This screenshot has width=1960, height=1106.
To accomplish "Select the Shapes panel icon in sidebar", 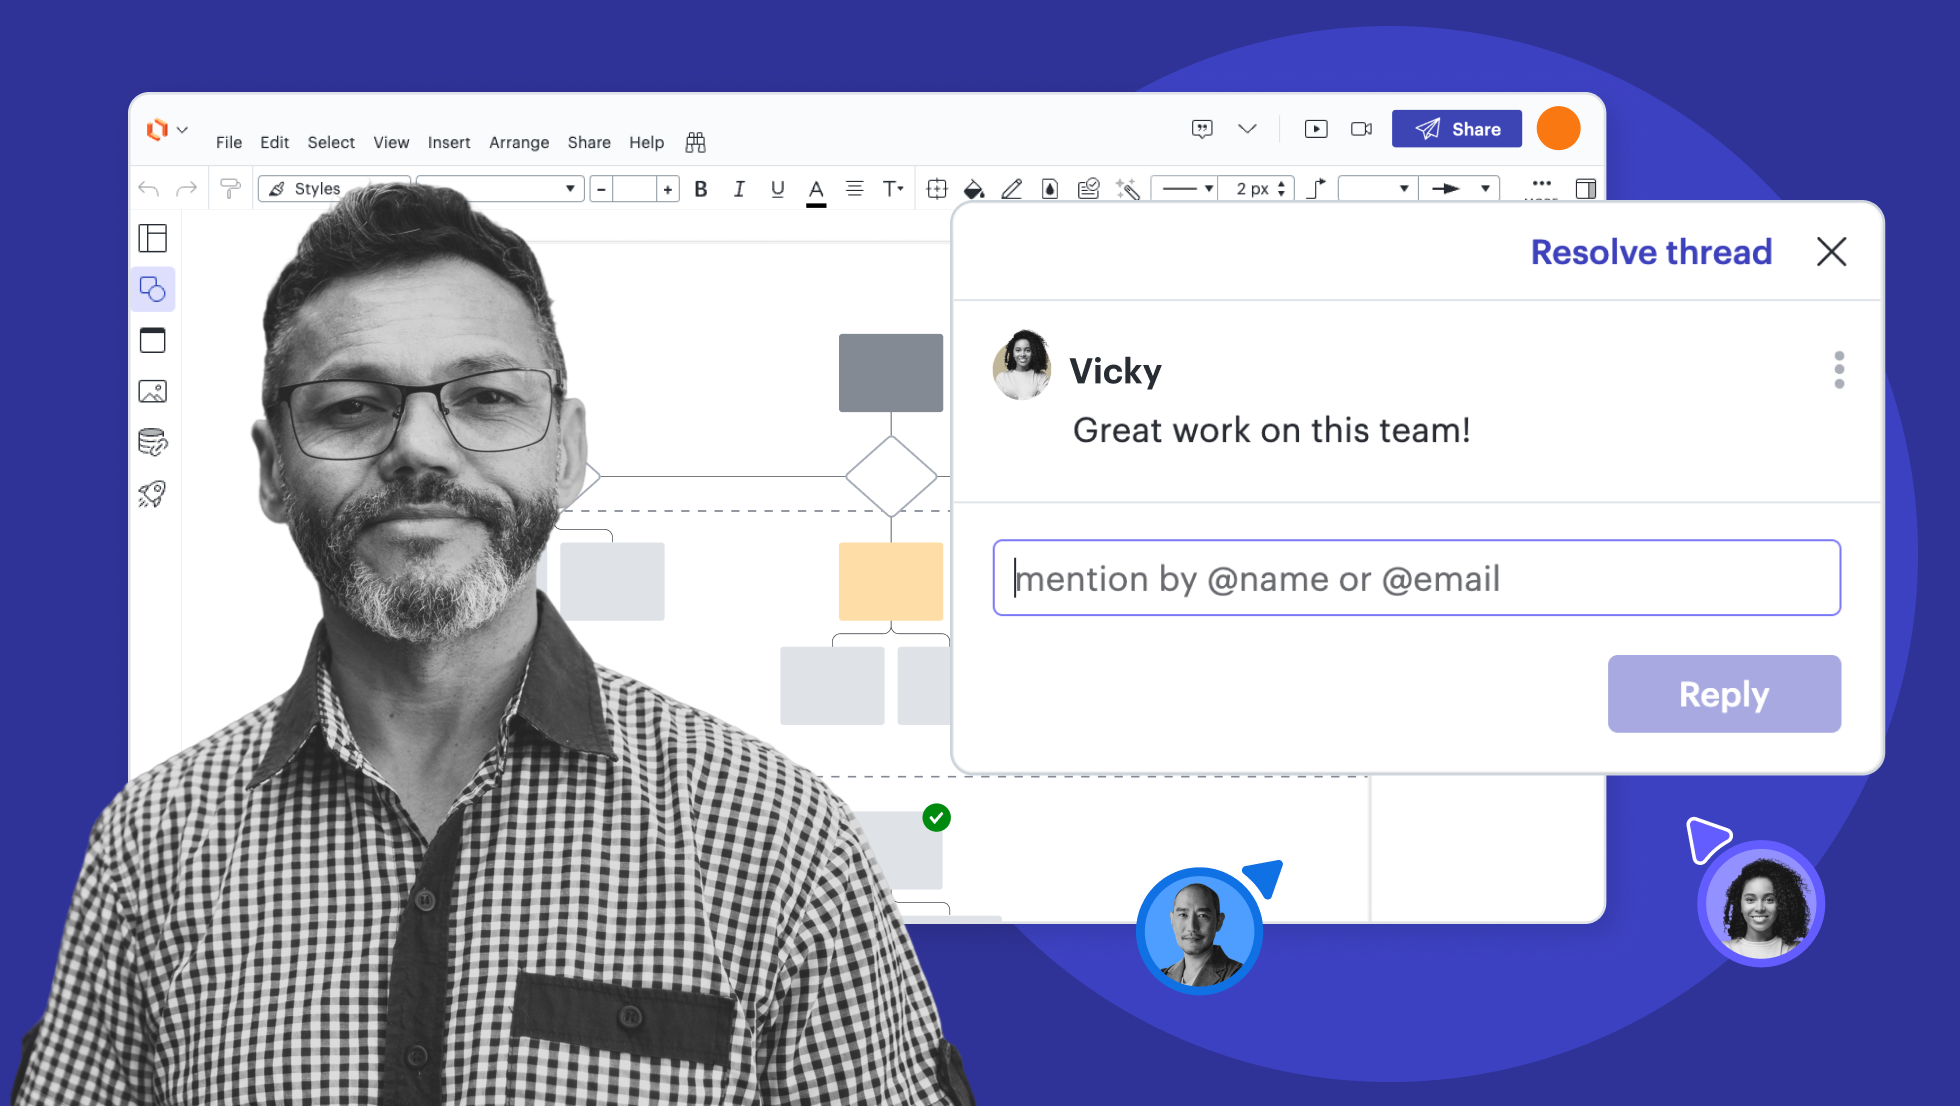I will pyautogui.click(x=152, y=290).
